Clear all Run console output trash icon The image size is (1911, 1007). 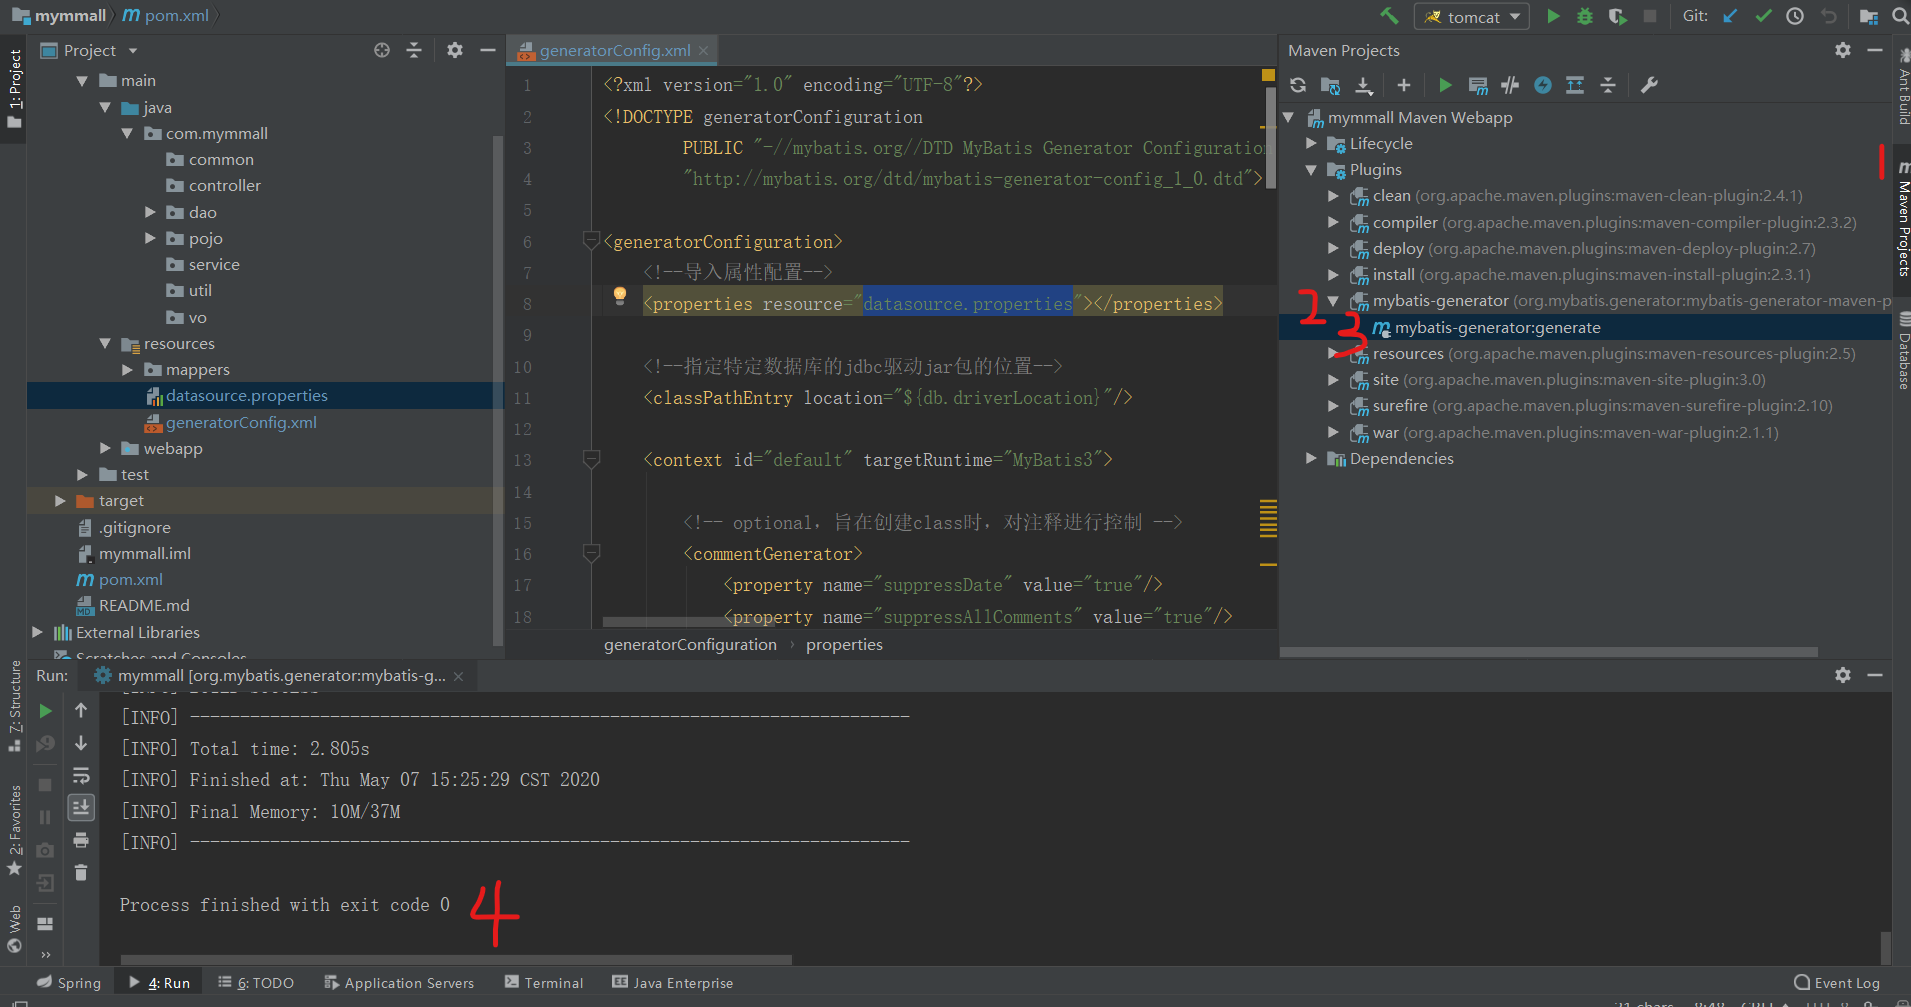pyautogui.click(x=81, y=873)
